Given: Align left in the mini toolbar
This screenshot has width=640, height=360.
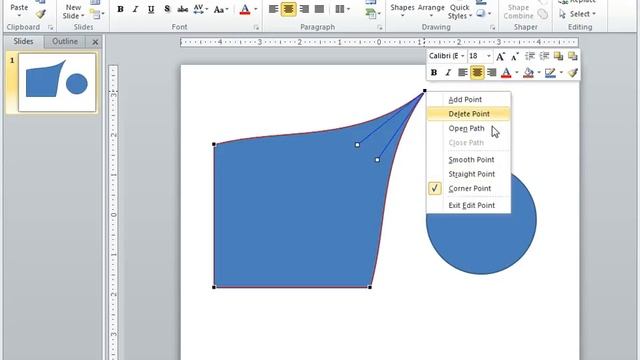Looking at the screenshot, I should pyautogui.click(x=462, y=73).
